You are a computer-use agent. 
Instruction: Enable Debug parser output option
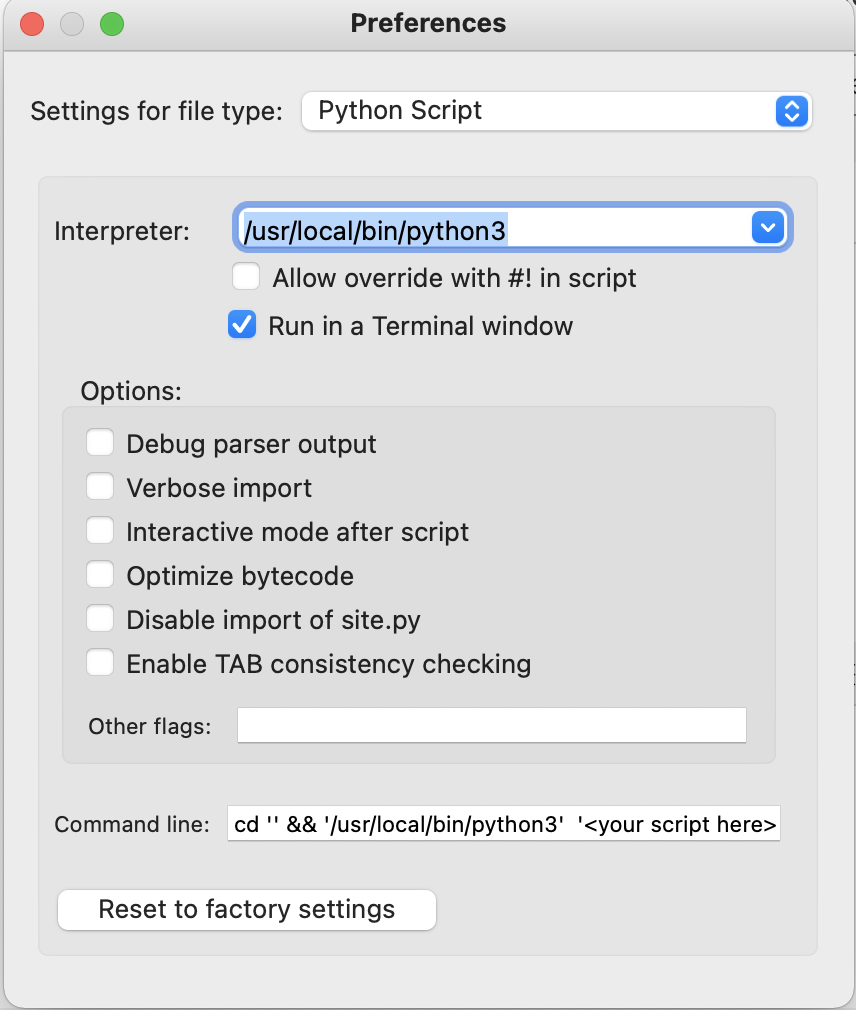coord(100,443)
